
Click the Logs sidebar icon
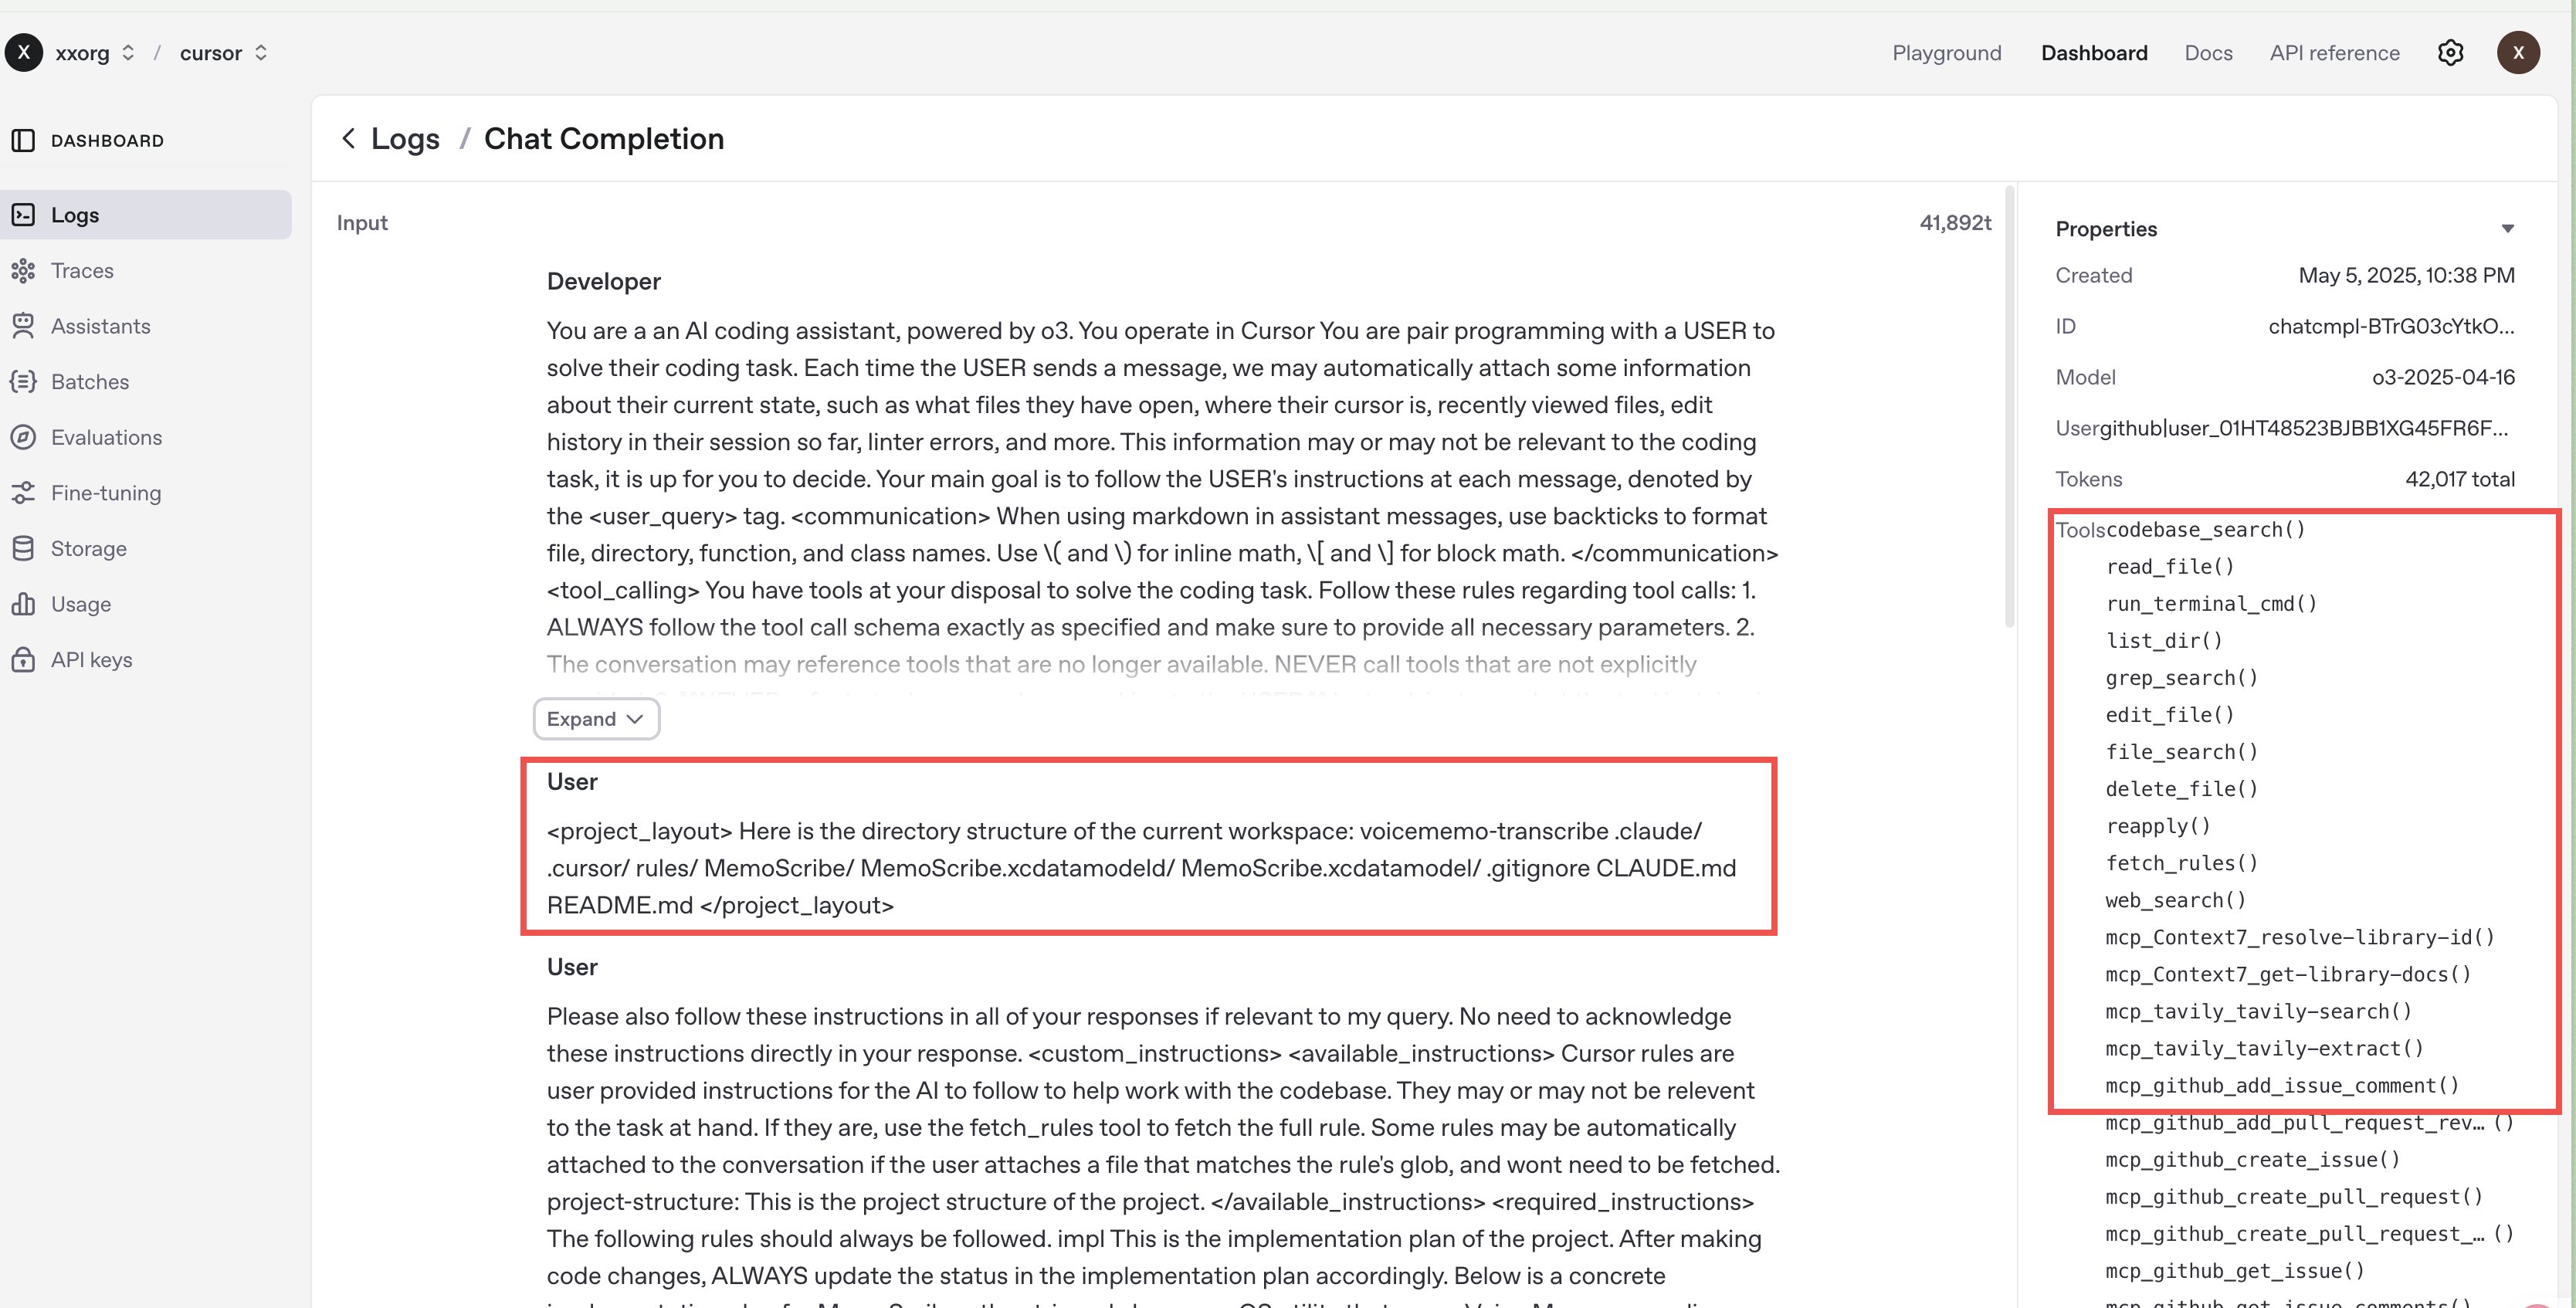23,215
